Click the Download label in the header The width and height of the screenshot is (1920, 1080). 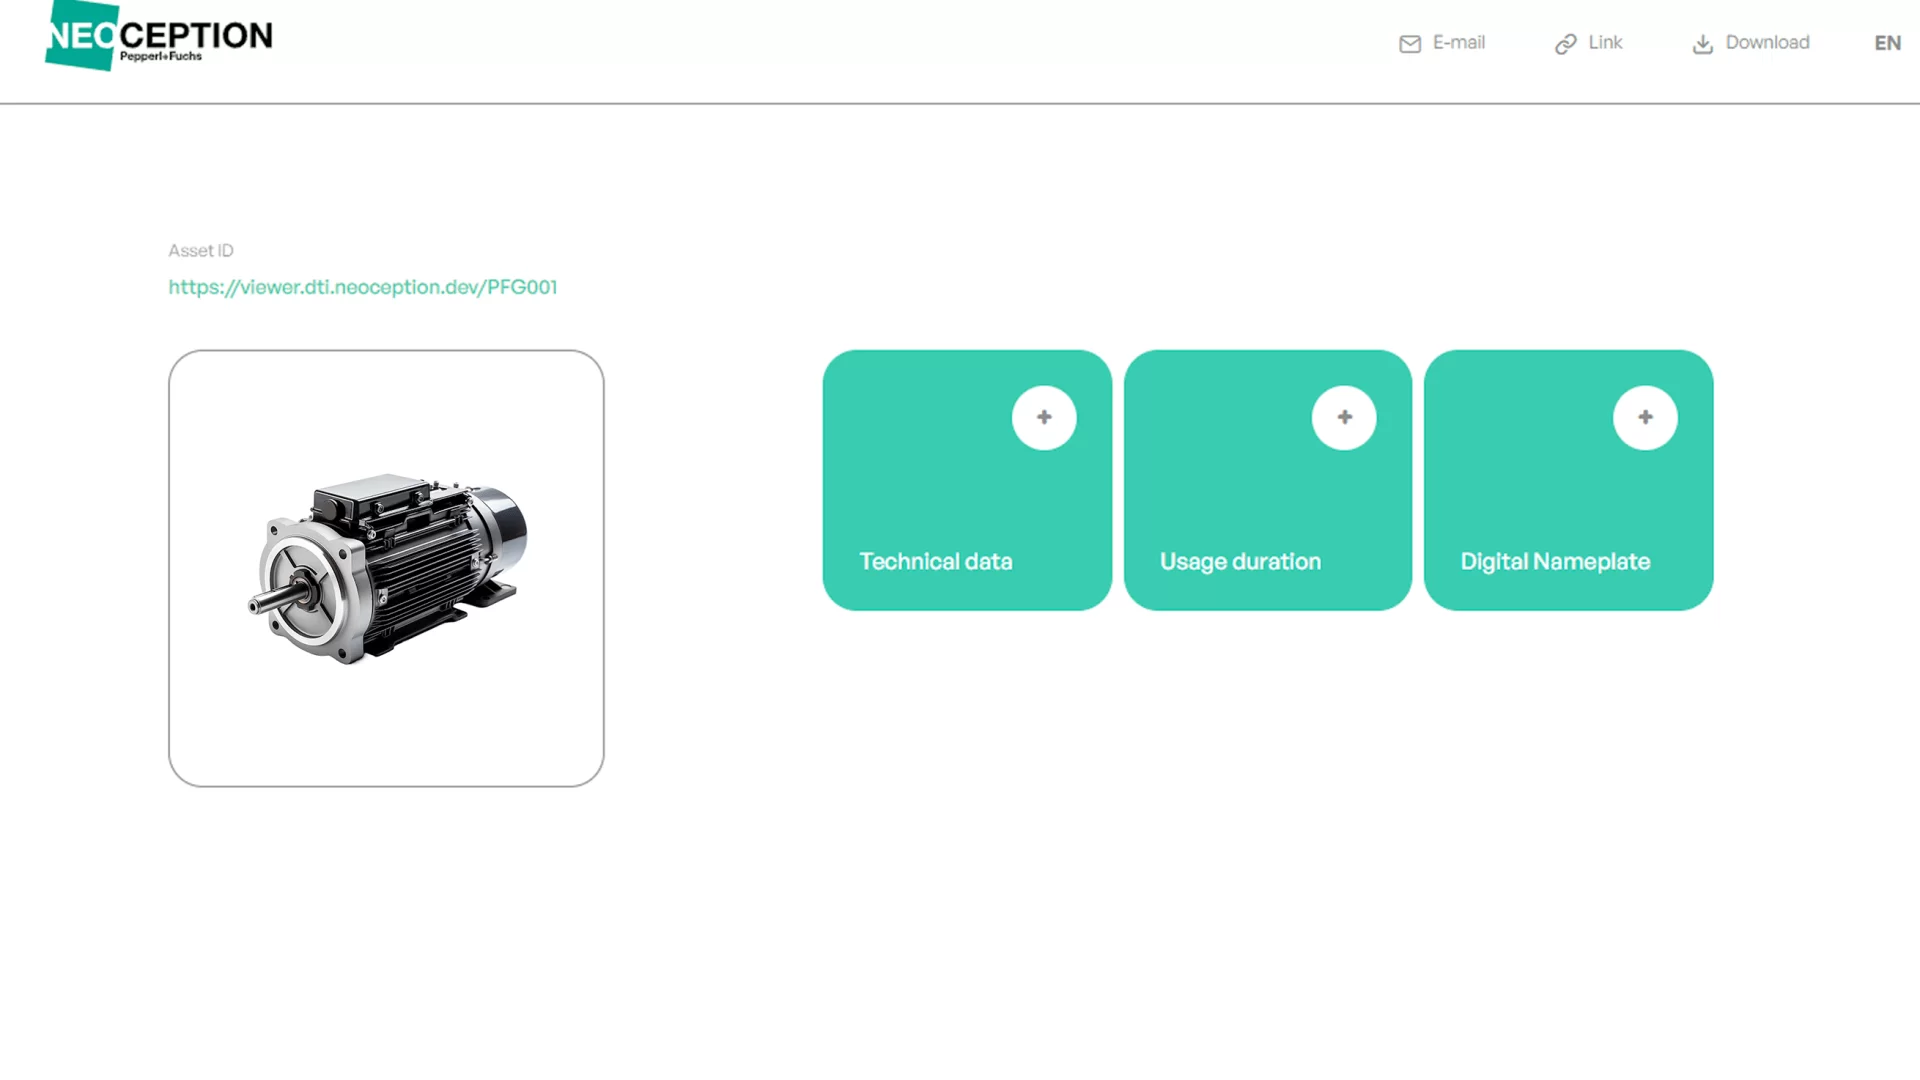coord(1767,43)
